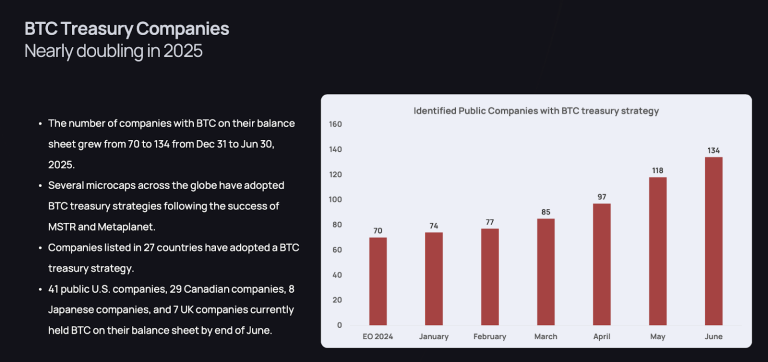768x362 pixels.
Task: Click the BTC Treasury Companies heading
Action: click(x=127, y=29)
